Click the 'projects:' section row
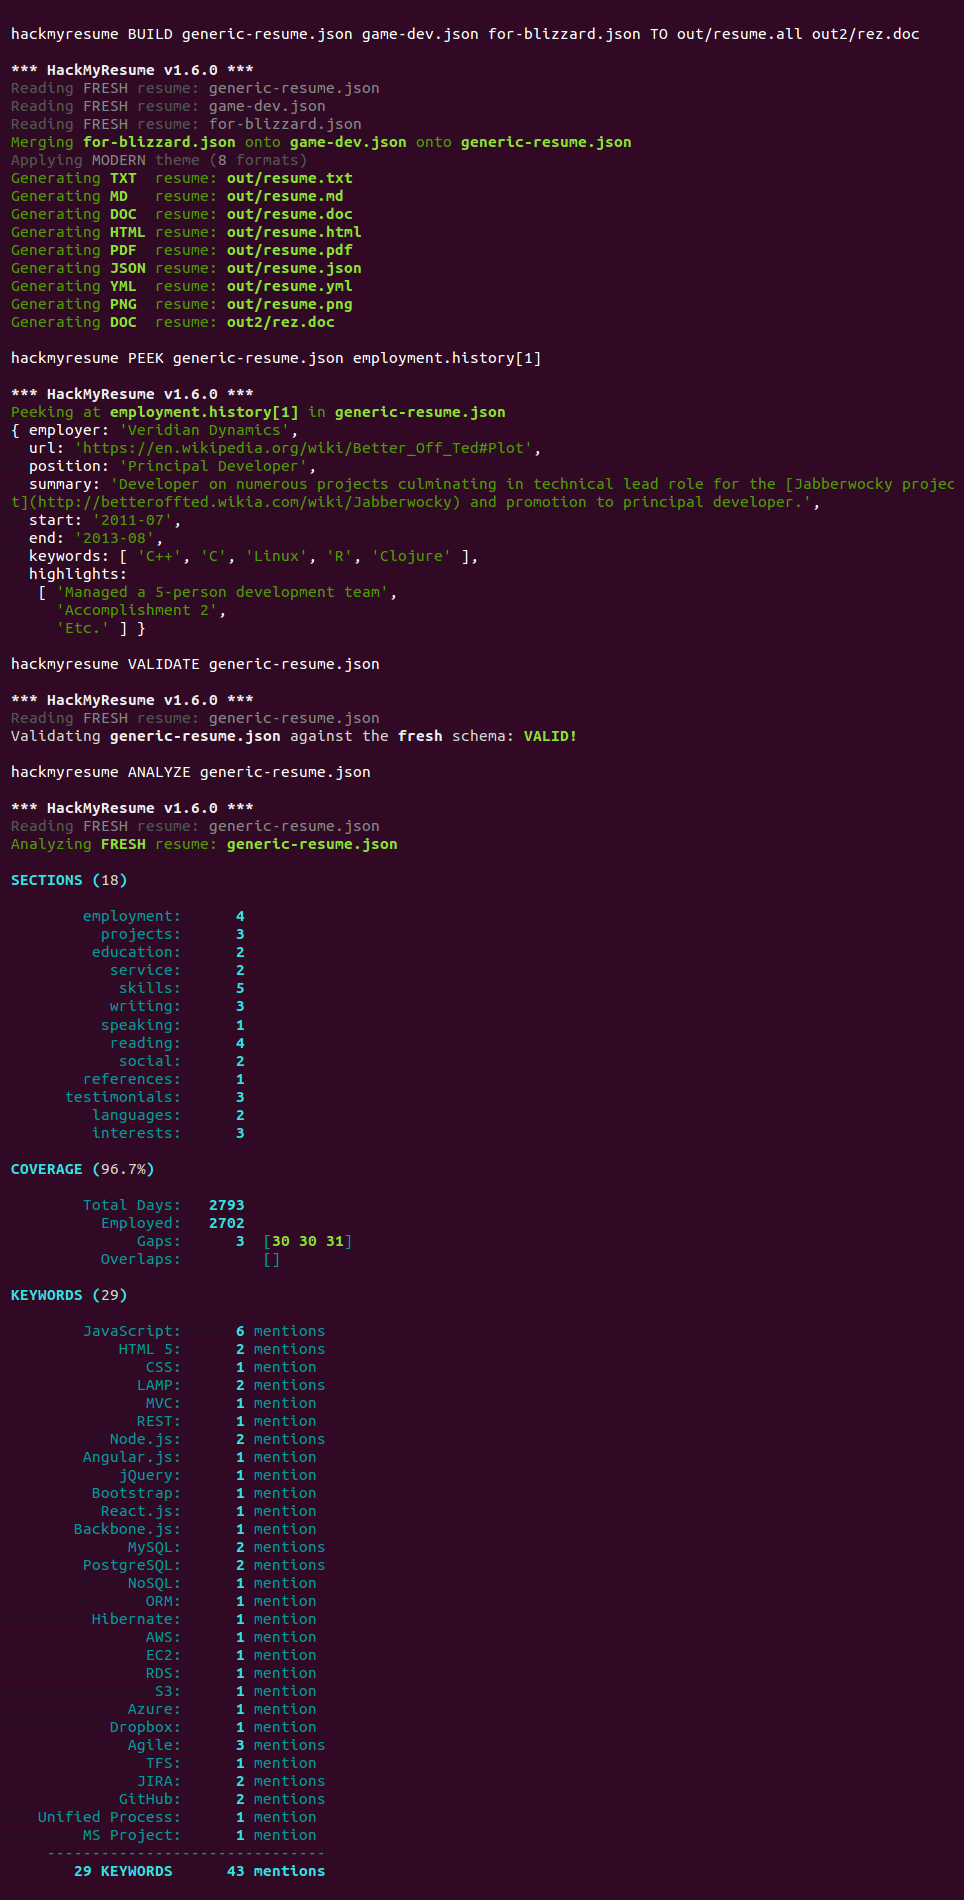The image size is (964, 1900). (x=173, y=934)
